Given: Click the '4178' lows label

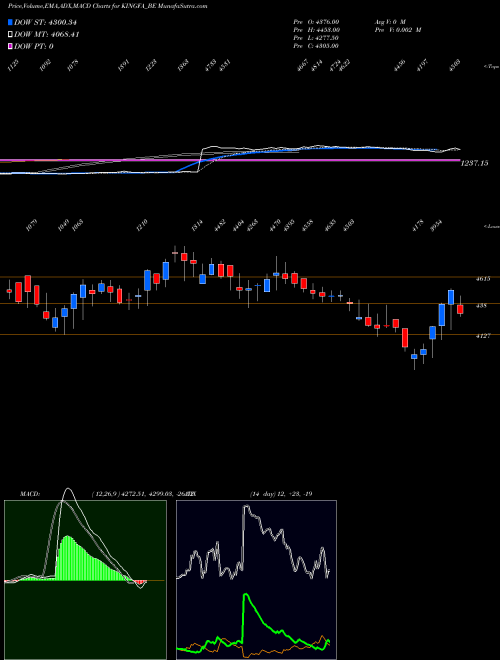Looking at the screenshot, I should tap(417, 226).
